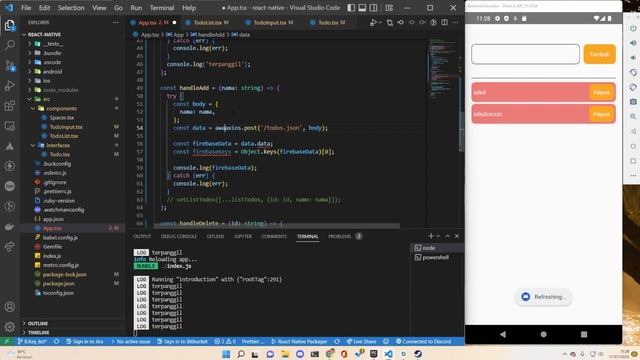Open the Manage gear in activity bar

tap(9, 327)
